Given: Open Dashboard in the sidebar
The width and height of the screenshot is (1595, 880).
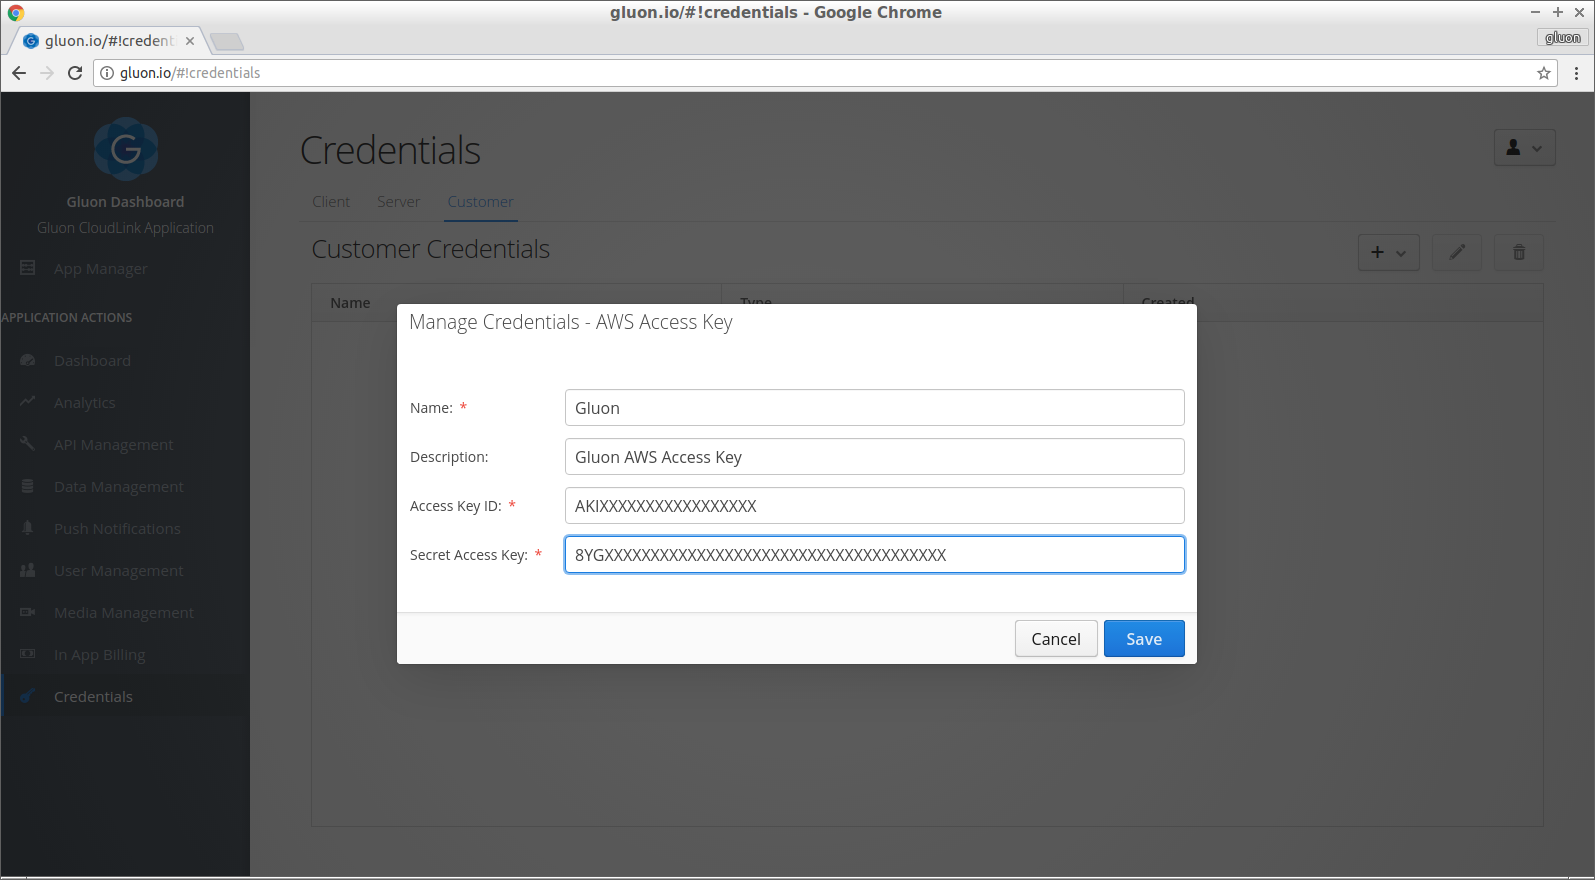Looking at the screenshot, I should click(92, 361).
